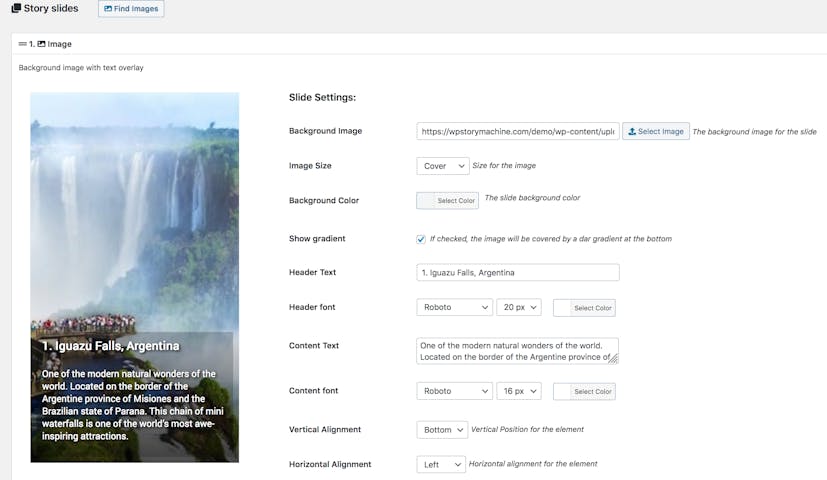
Task: Choose the Content font color swatch
Action: [x=563, y=391]
